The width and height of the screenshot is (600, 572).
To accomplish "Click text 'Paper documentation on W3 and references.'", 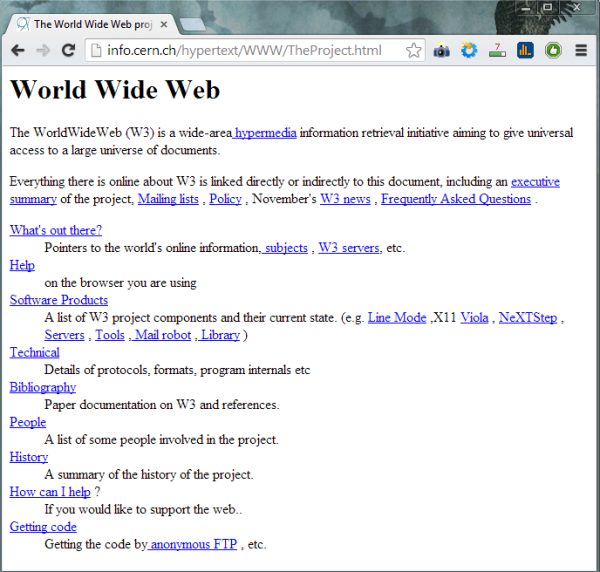I will (x=162, y=405).
